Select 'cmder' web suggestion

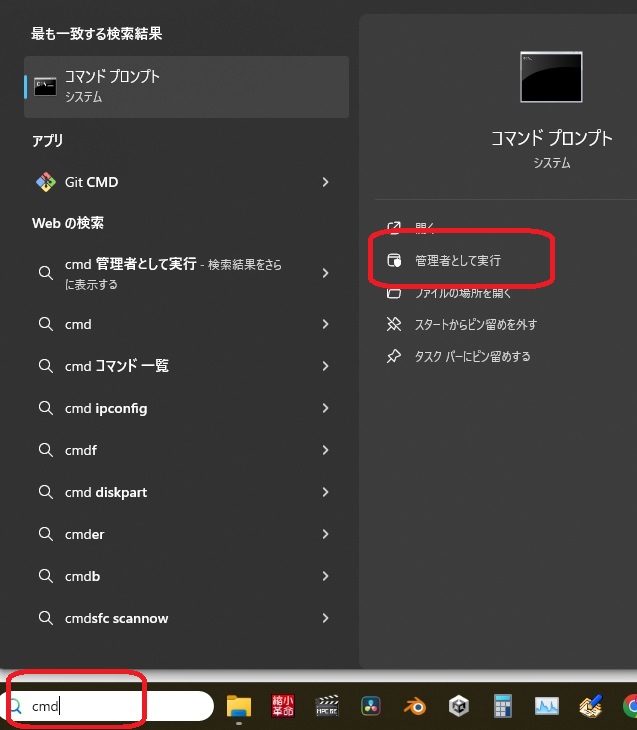click(x=85, y=534)
